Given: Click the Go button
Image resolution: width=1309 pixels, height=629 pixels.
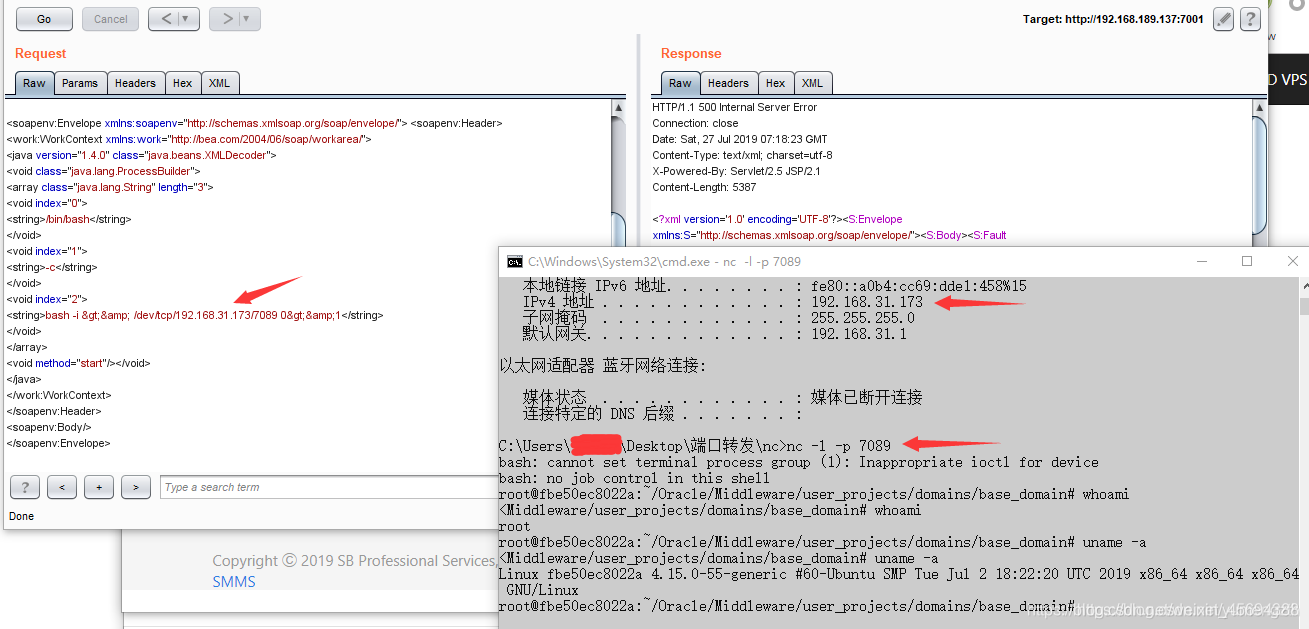Looking at the screenshot, I should (x=44, y=19).
